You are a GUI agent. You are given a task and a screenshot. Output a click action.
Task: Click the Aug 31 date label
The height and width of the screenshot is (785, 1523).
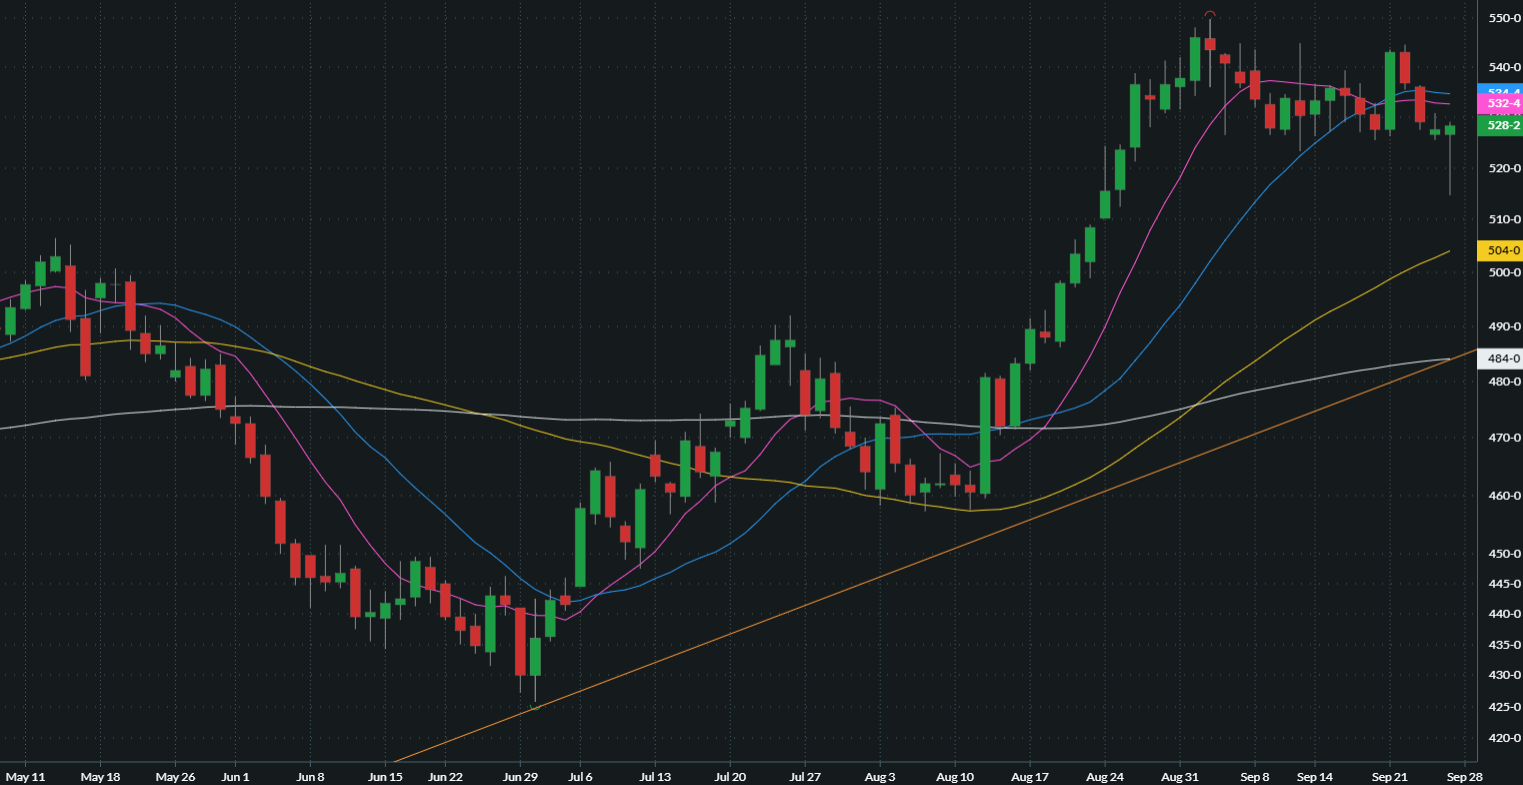pos(1180,776)
